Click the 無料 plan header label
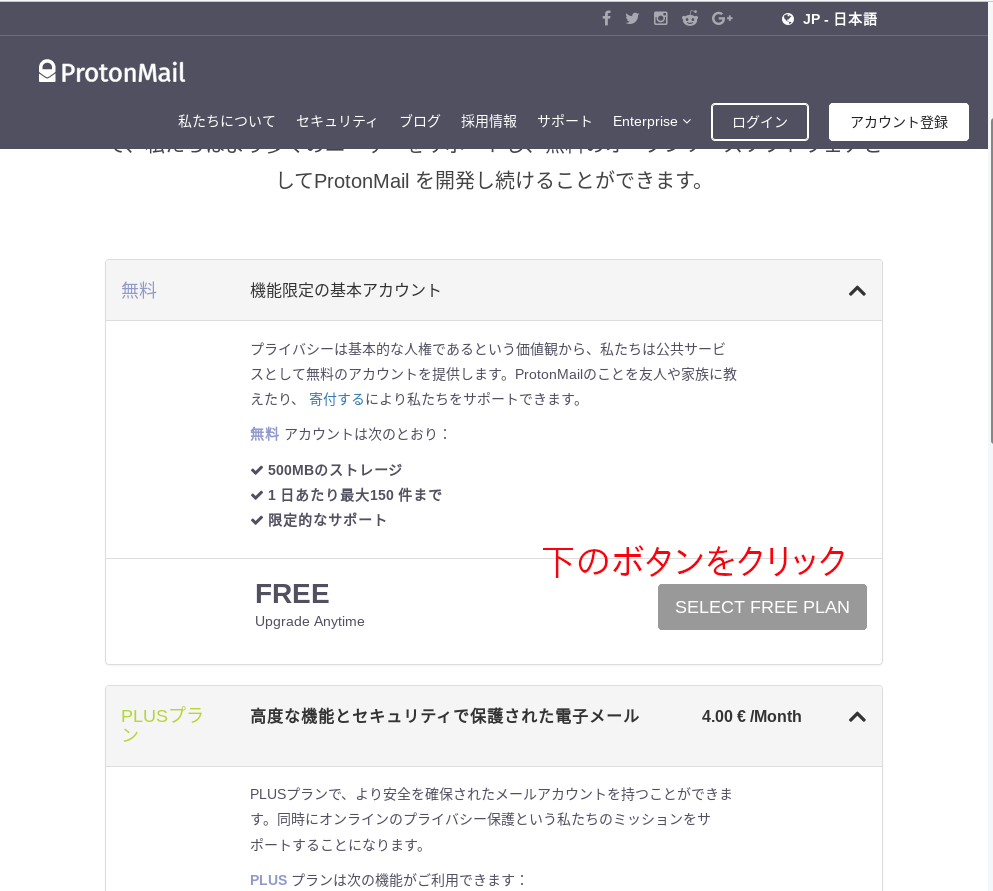This screenshot has height=891, width=993. pos(139,290)
